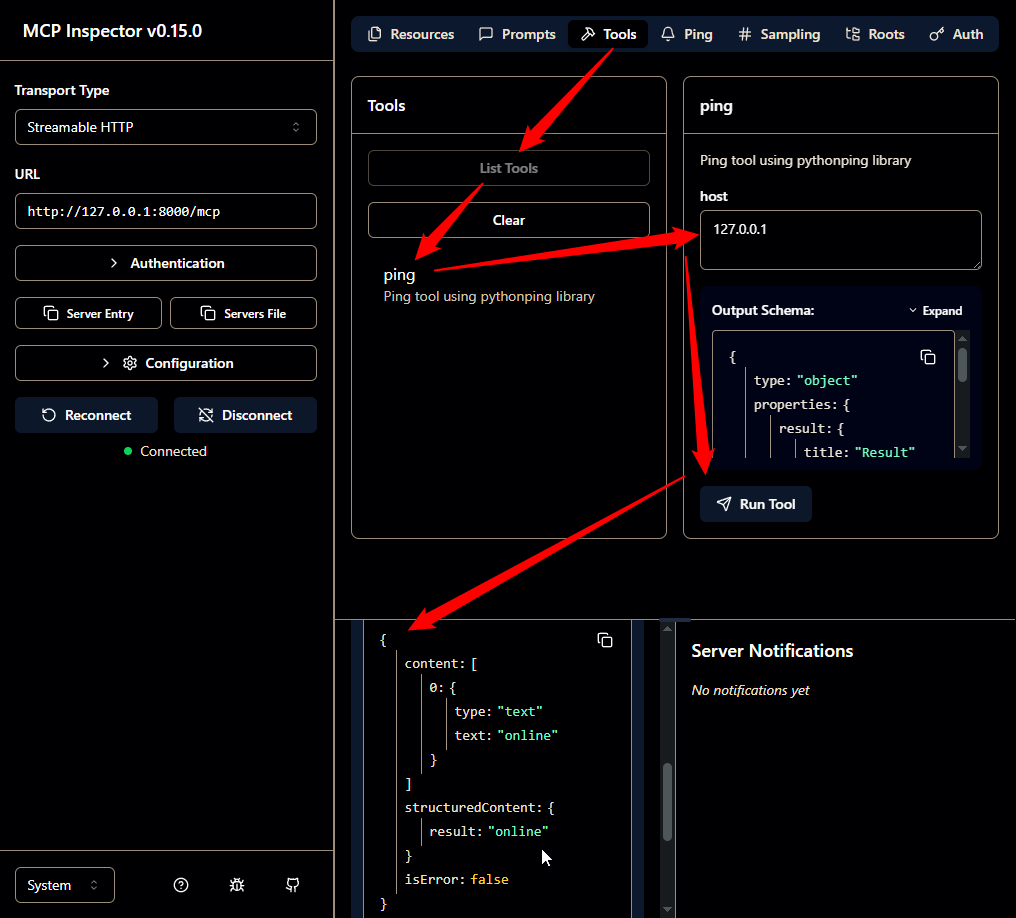Focus the host input field

click(840, 240)
